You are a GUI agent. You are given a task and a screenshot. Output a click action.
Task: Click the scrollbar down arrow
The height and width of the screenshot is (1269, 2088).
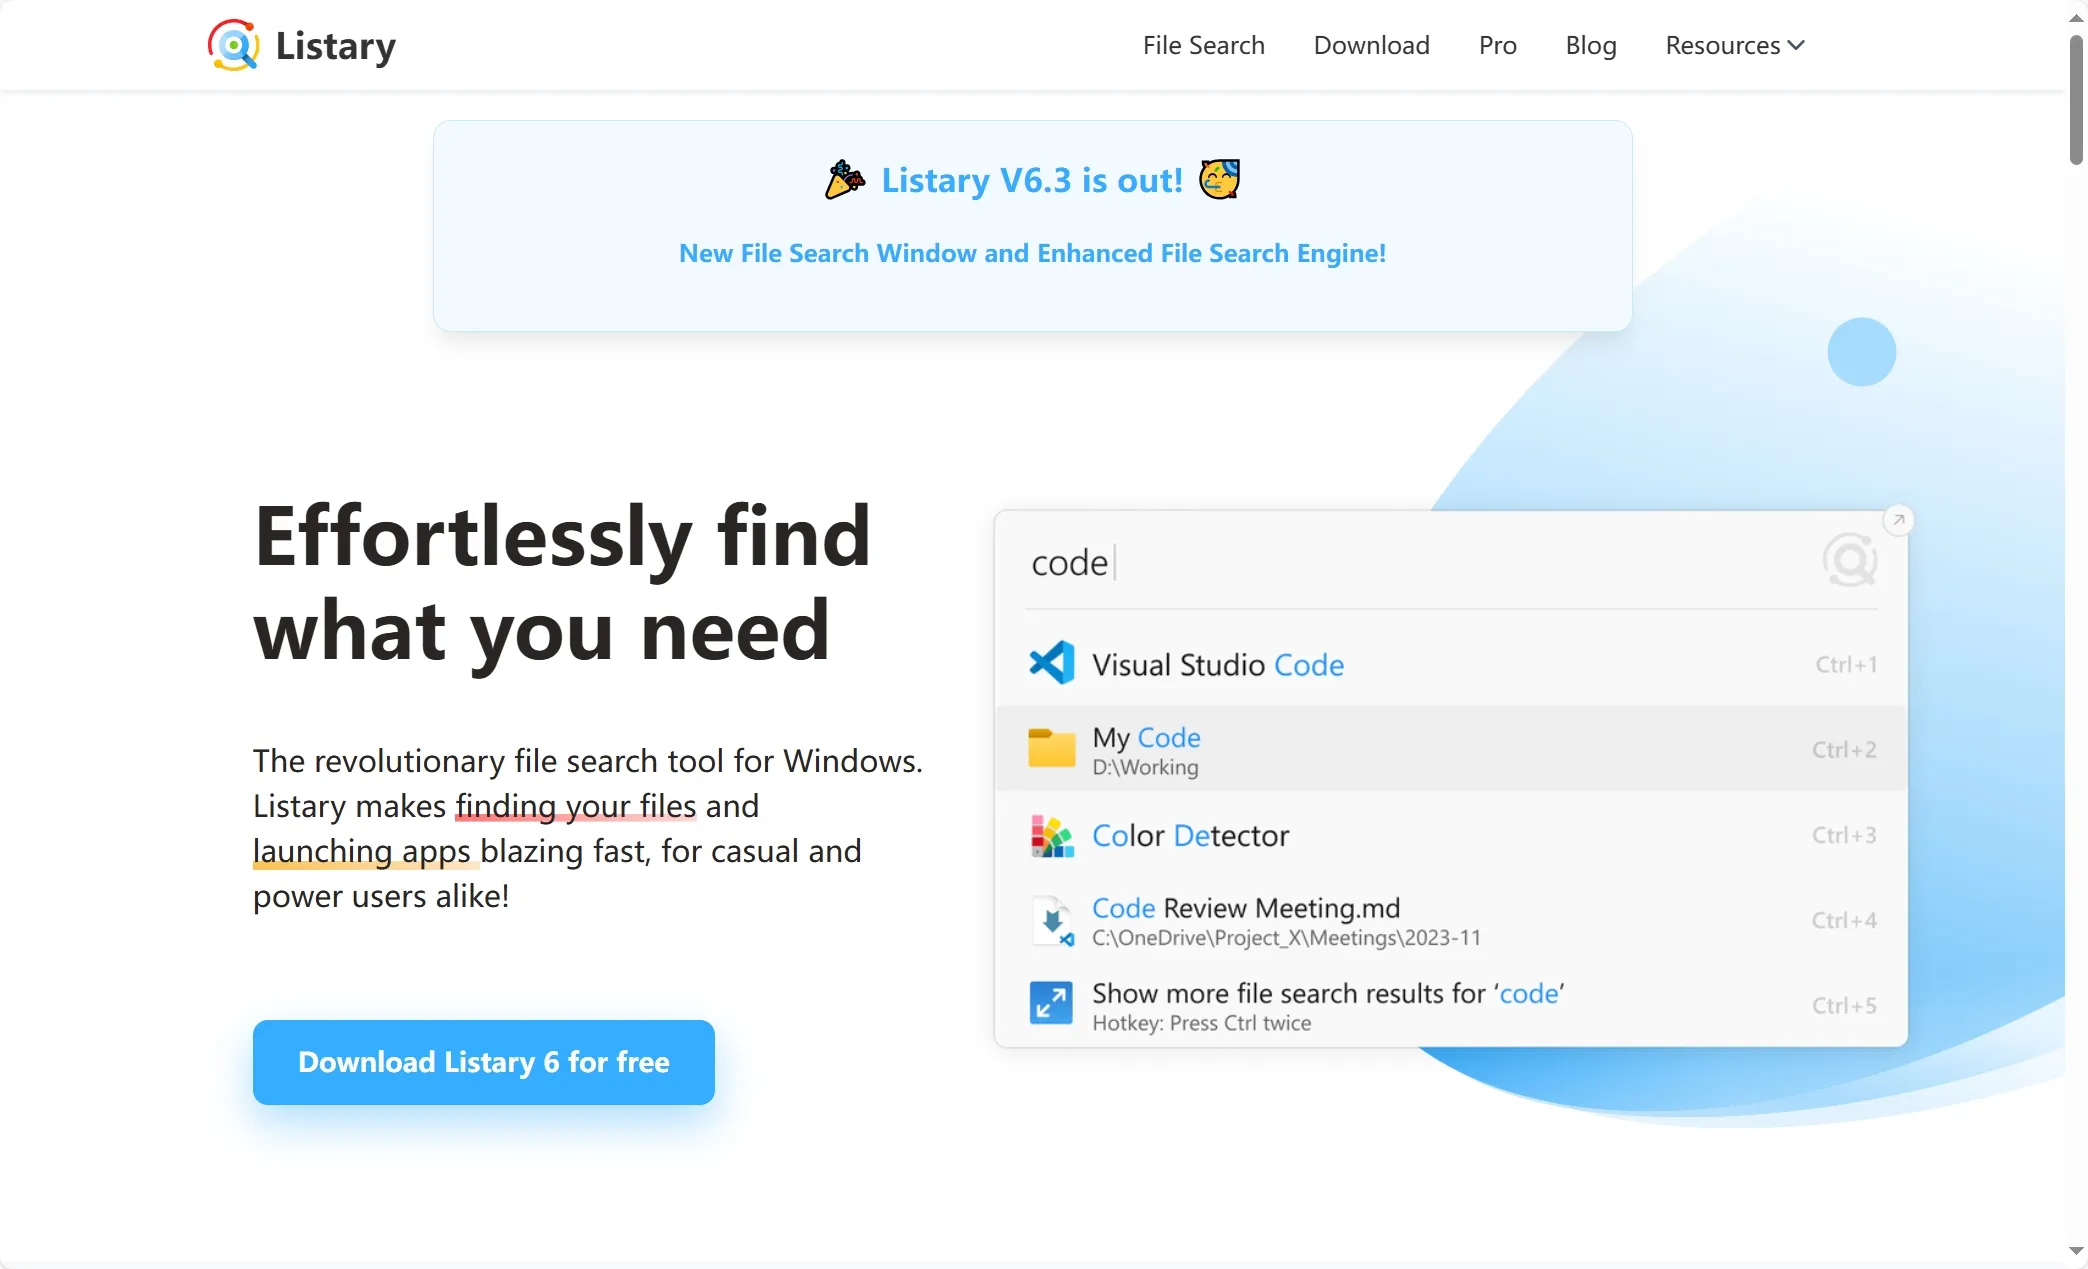(2076, 1252)
